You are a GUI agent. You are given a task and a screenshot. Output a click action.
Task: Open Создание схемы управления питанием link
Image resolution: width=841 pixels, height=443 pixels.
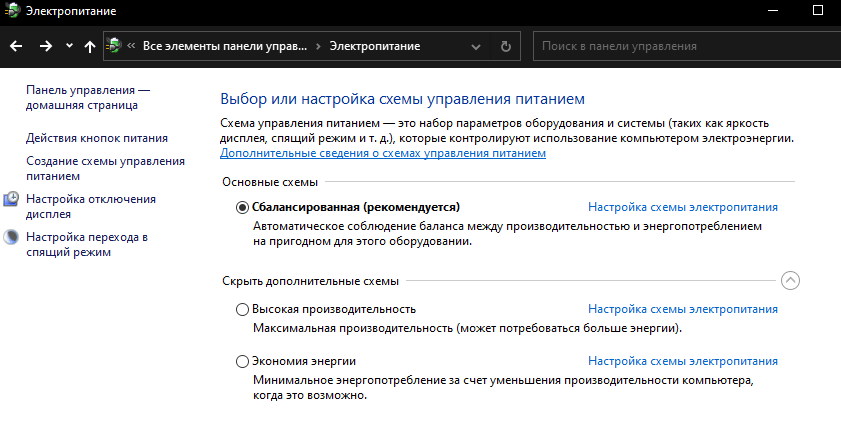coord(105,168)
